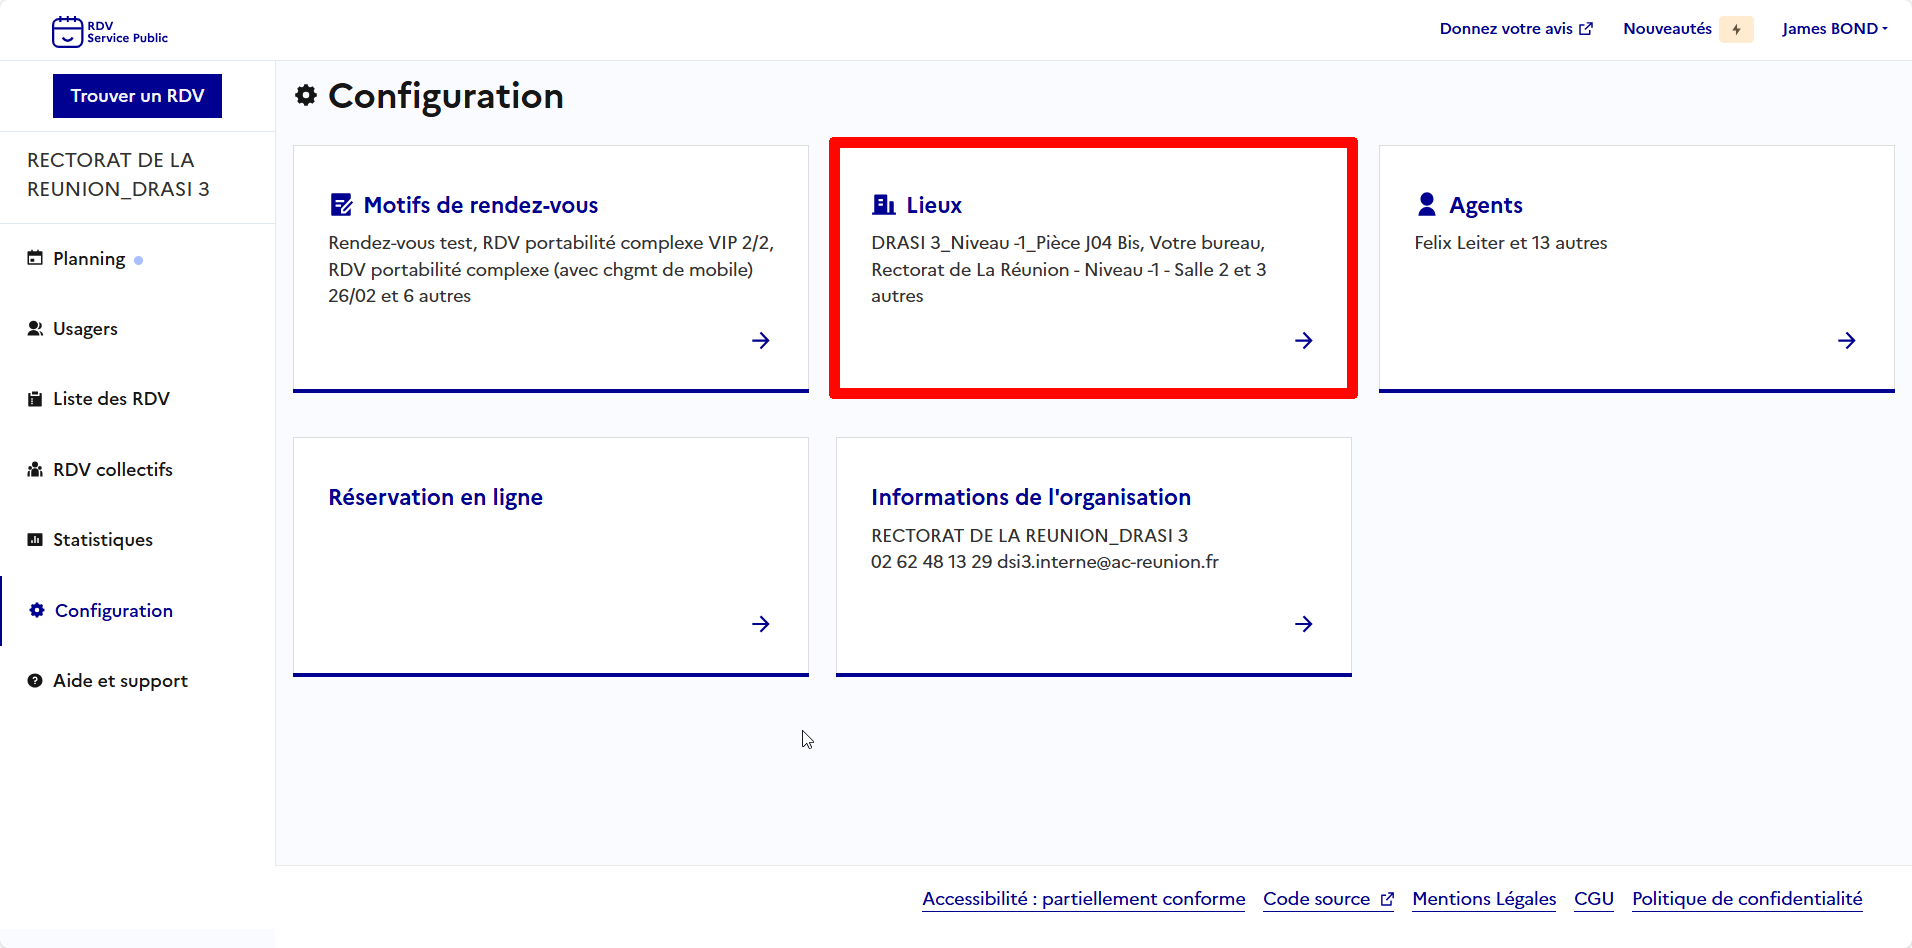Image resolution: width=1912 pixels, height=948 pixels.
Task: Click the Agents person icon
Action: click(1427, 204)
